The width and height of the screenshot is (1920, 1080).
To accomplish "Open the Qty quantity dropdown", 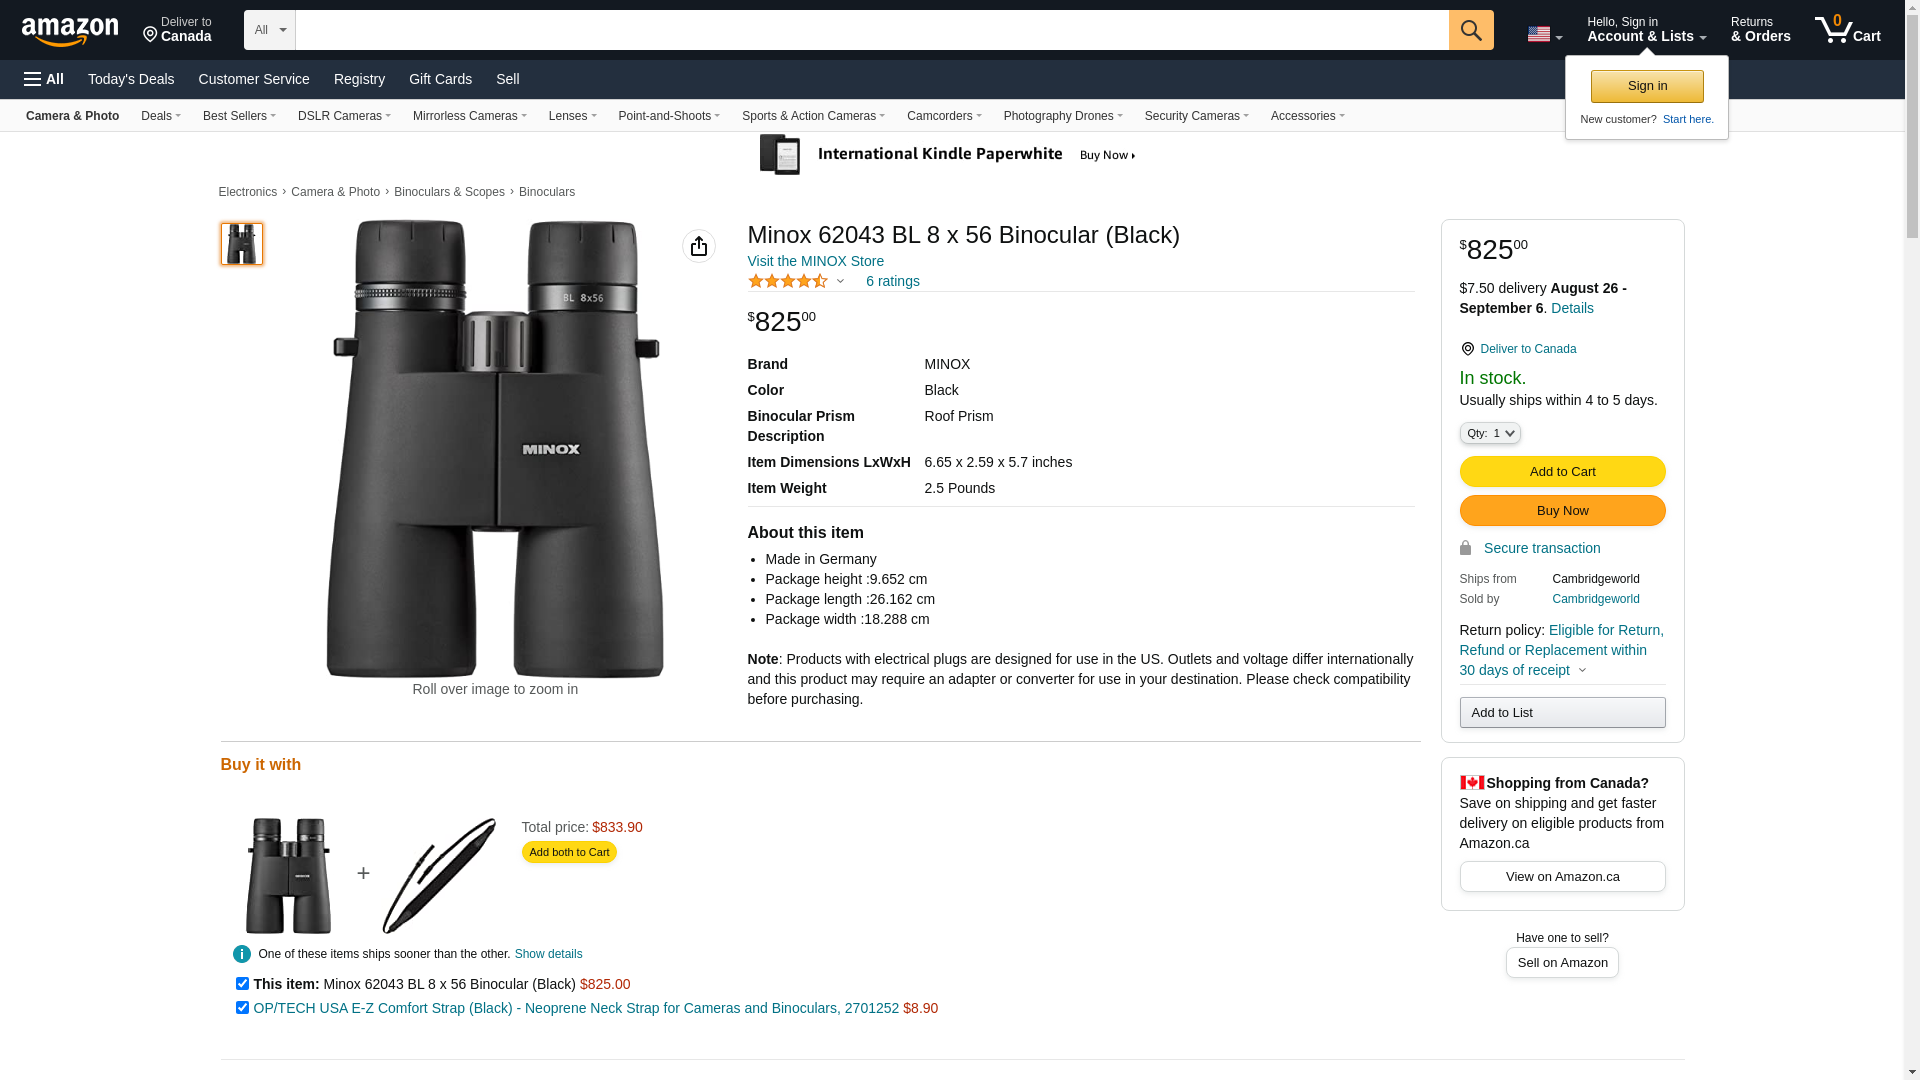I will (x=1490, y=433).
